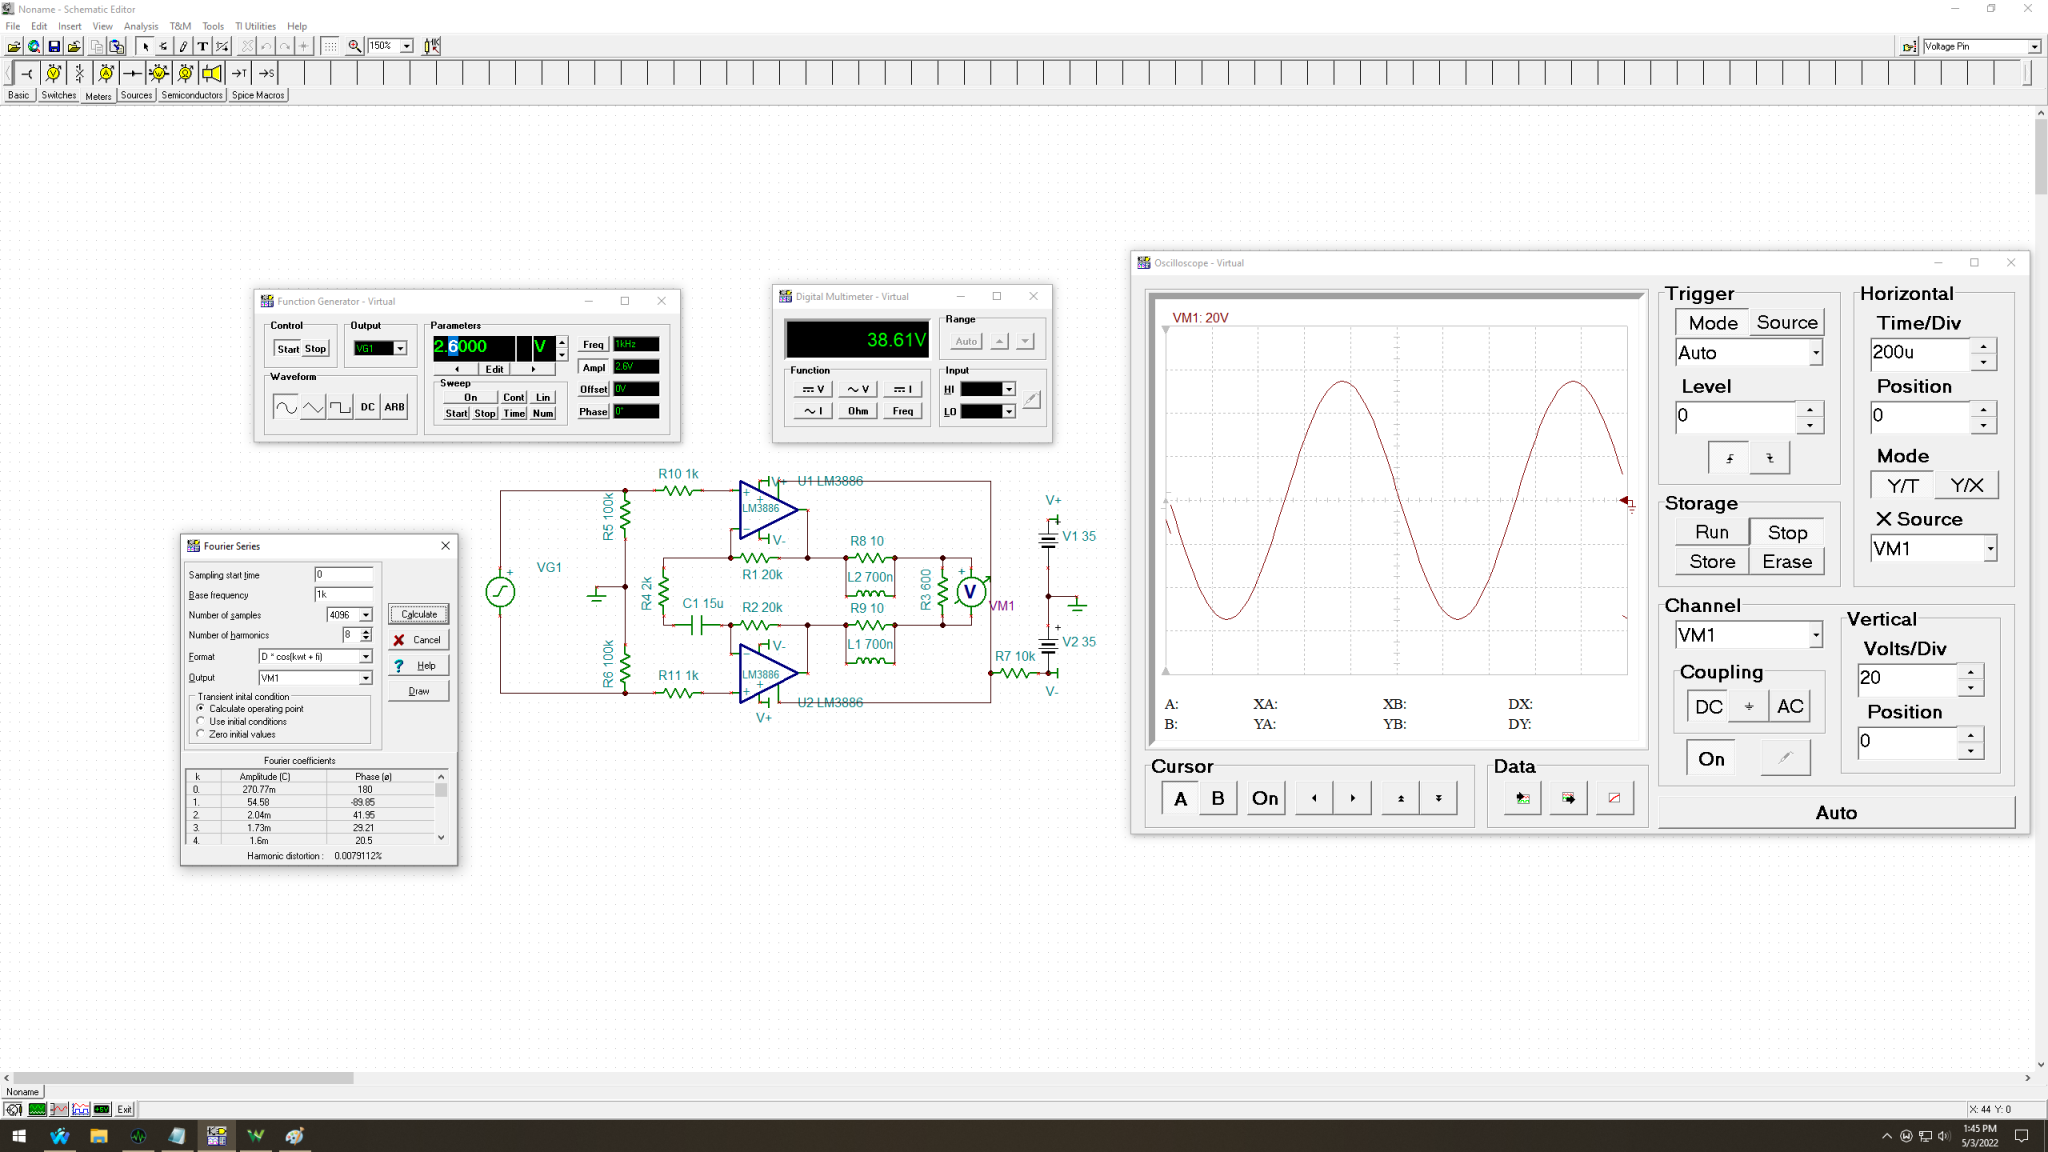Viewport: 2048px width, 1152px height.
Task: Open schematic file with folder icon
Action: pyautogui.click(x=13, y=46)
